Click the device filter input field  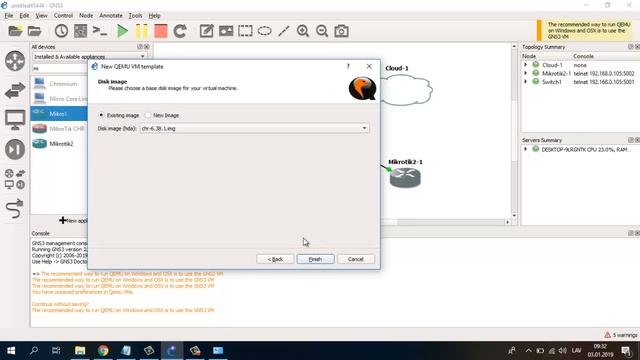coord(60,68)
